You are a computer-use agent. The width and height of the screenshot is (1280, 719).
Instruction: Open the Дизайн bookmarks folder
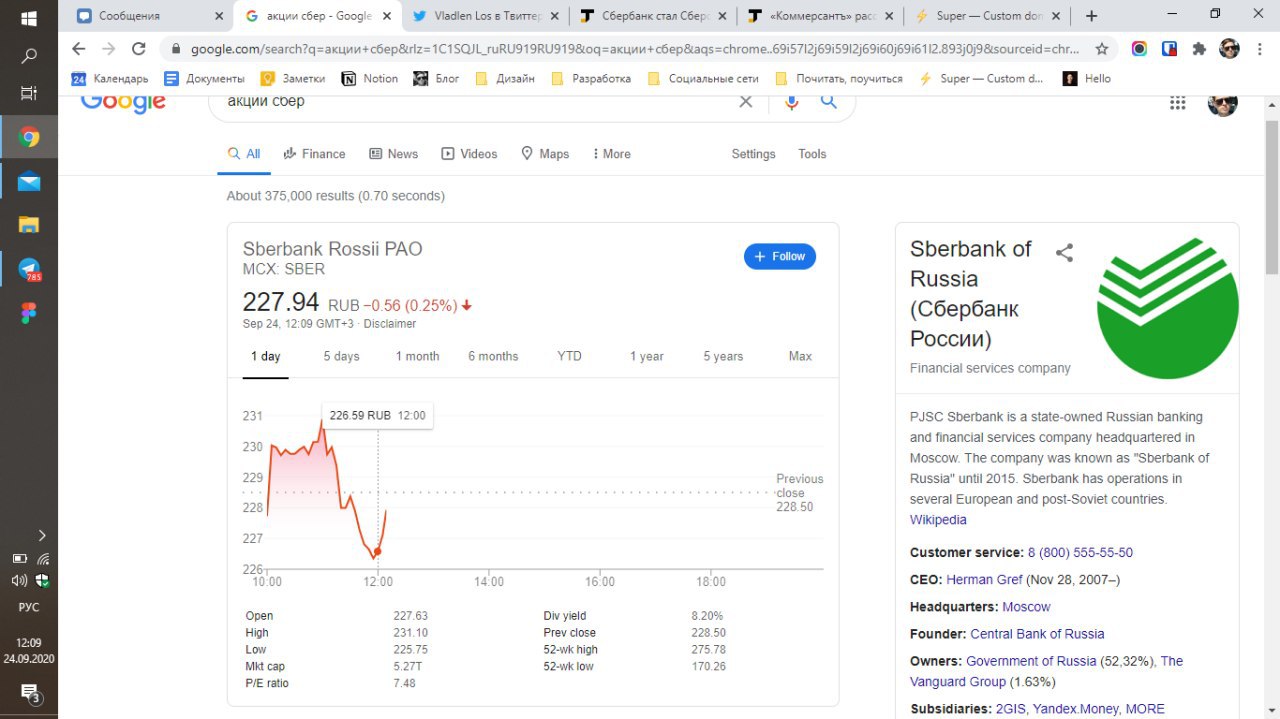(505, 78)
